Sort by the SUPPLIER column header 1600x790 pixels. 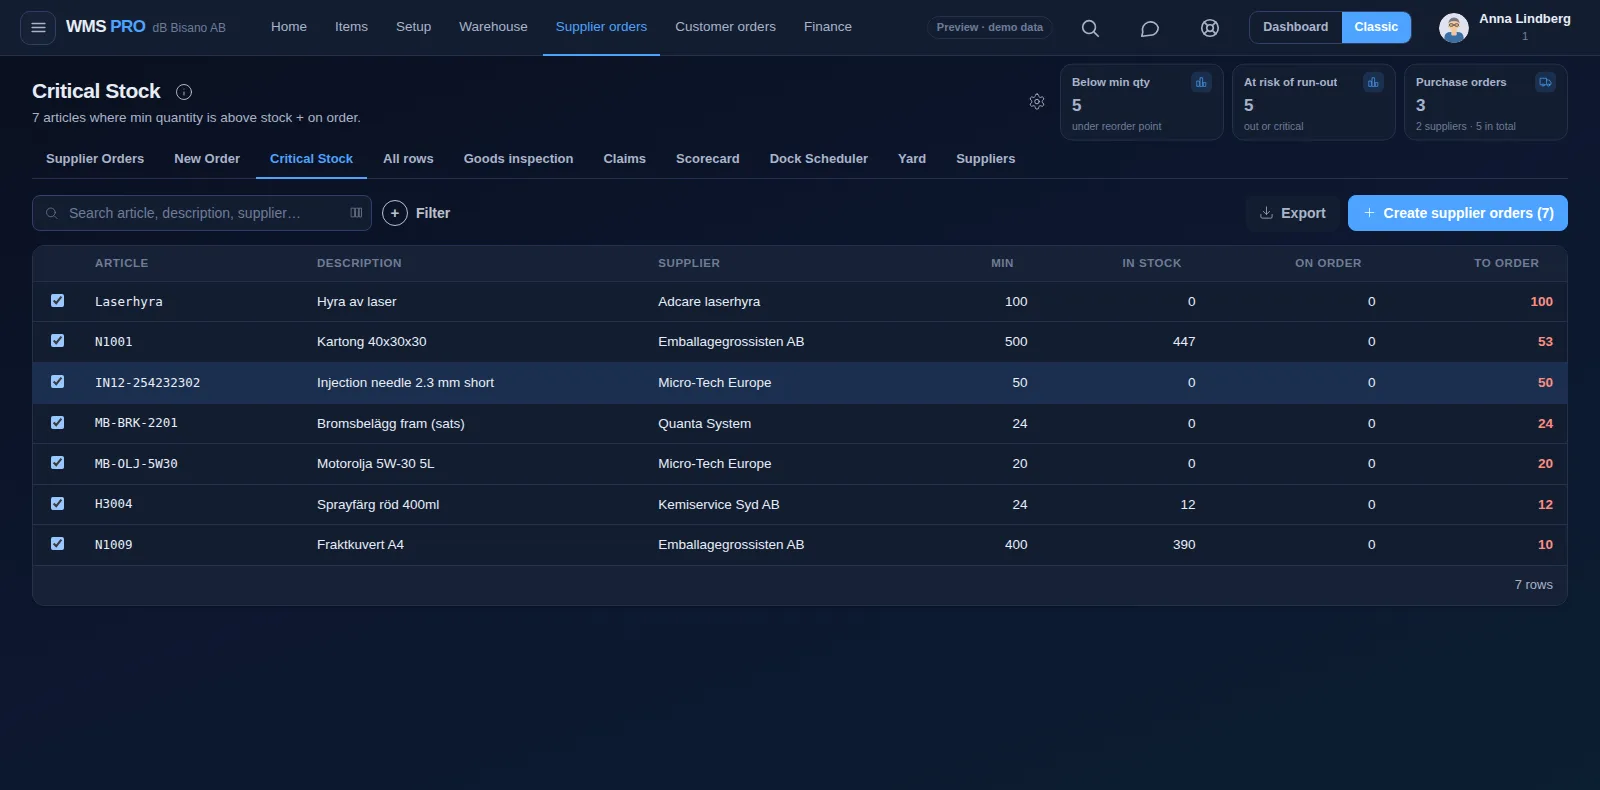tap(689, 263)
